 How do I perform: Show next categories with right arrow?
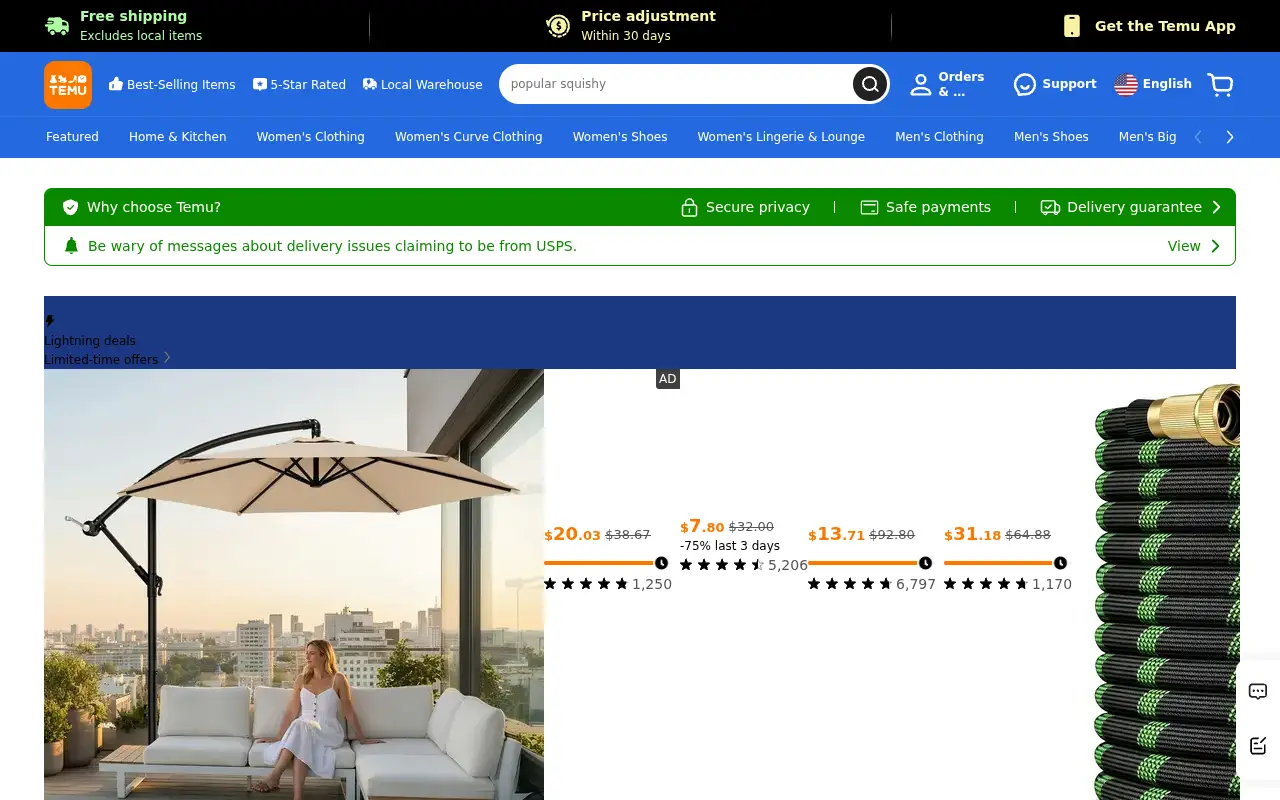(1230, 137)
